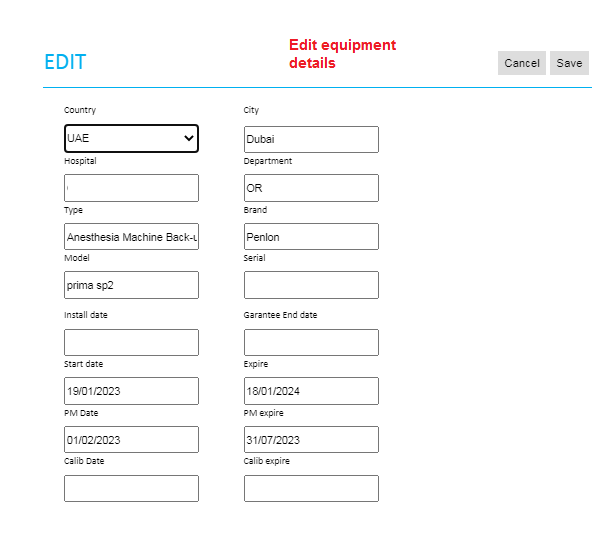This screenshot has height=533, width=611.
Task: Focus the Garantee End date field
Action: click(x=311, y=343)
